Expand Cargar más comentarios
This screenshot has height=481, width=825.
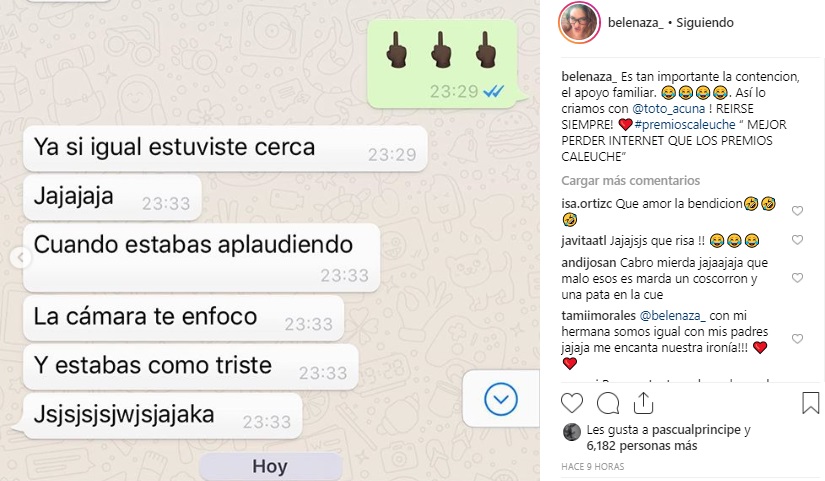pos(630,181)
